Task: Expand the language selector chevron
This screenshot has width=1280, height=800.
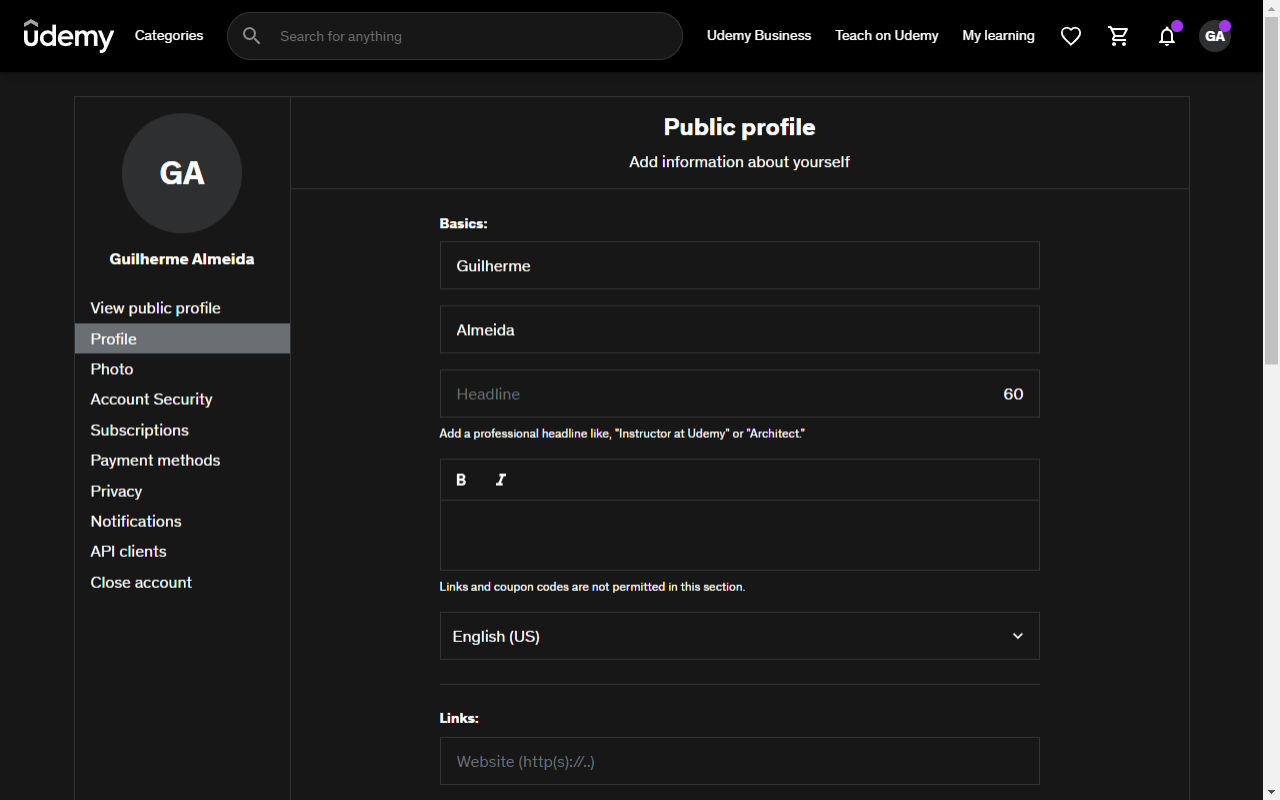Action: click(1017, 636)
